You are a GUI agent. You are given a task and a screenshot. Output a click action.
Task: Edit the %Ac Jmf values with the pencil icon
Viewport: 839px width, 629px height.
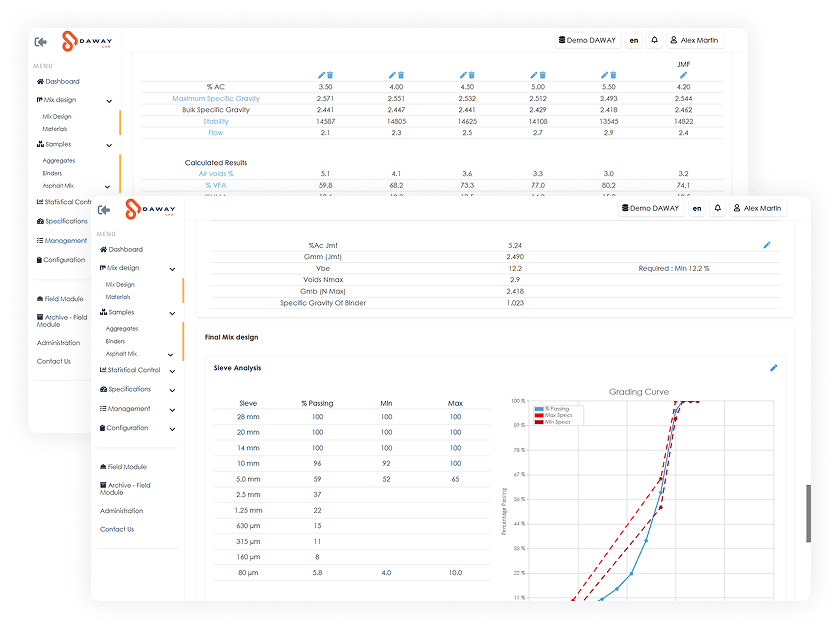767,245
